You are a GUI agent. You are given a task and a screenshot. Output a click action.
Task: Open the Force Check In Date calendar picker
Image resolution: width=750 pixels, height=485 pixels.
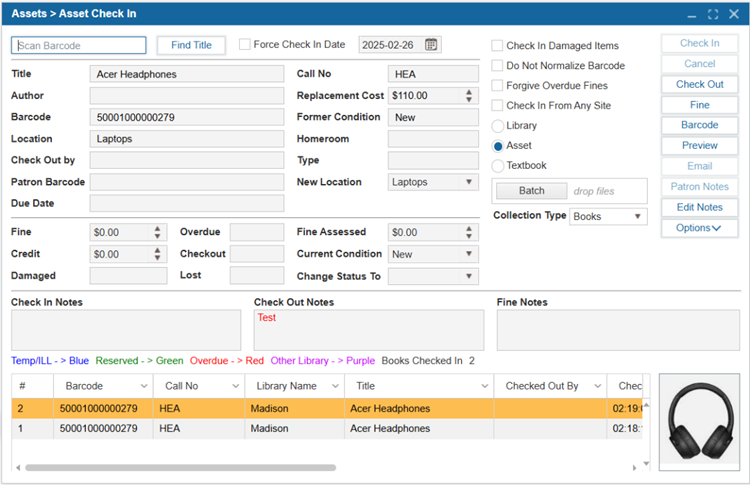click(x=431, y=45)
